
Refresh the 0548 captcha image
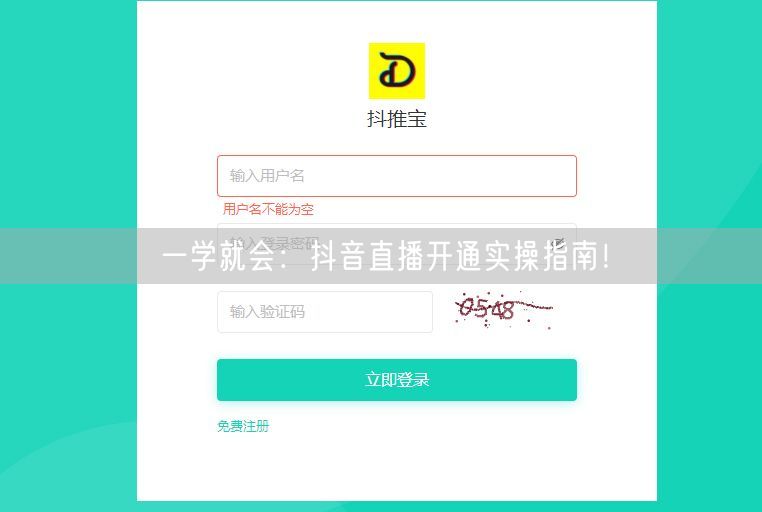tap(503, 310)
